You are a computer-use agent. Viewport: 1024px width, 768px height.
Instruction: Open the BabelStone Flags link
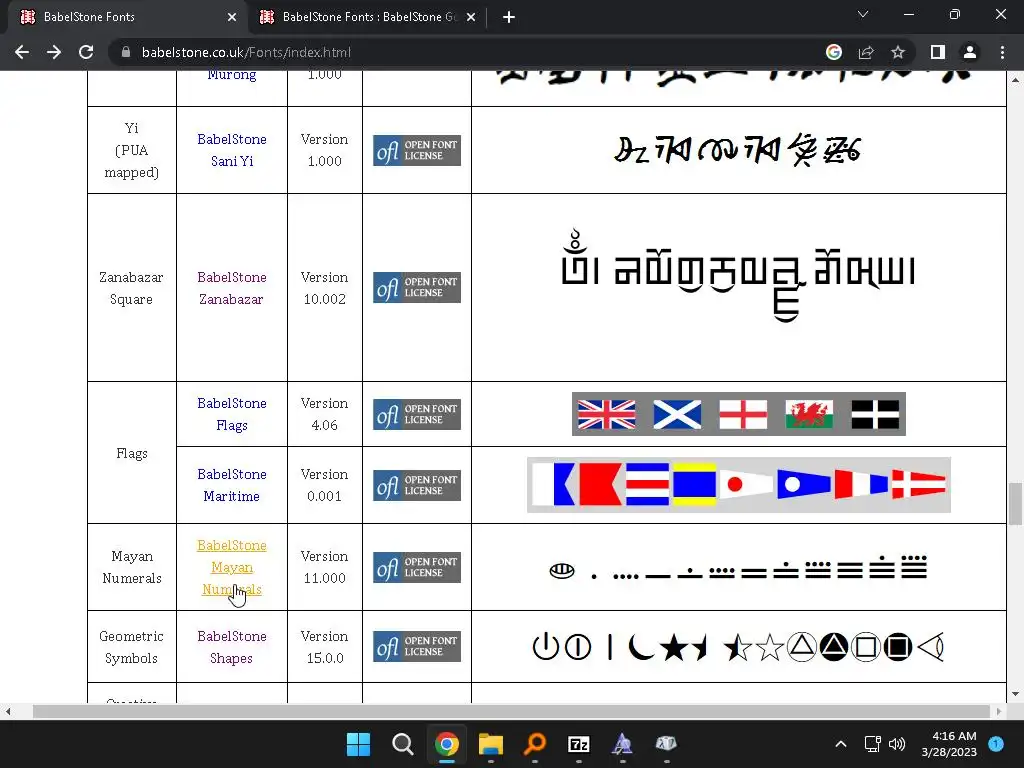coord(232,414)
